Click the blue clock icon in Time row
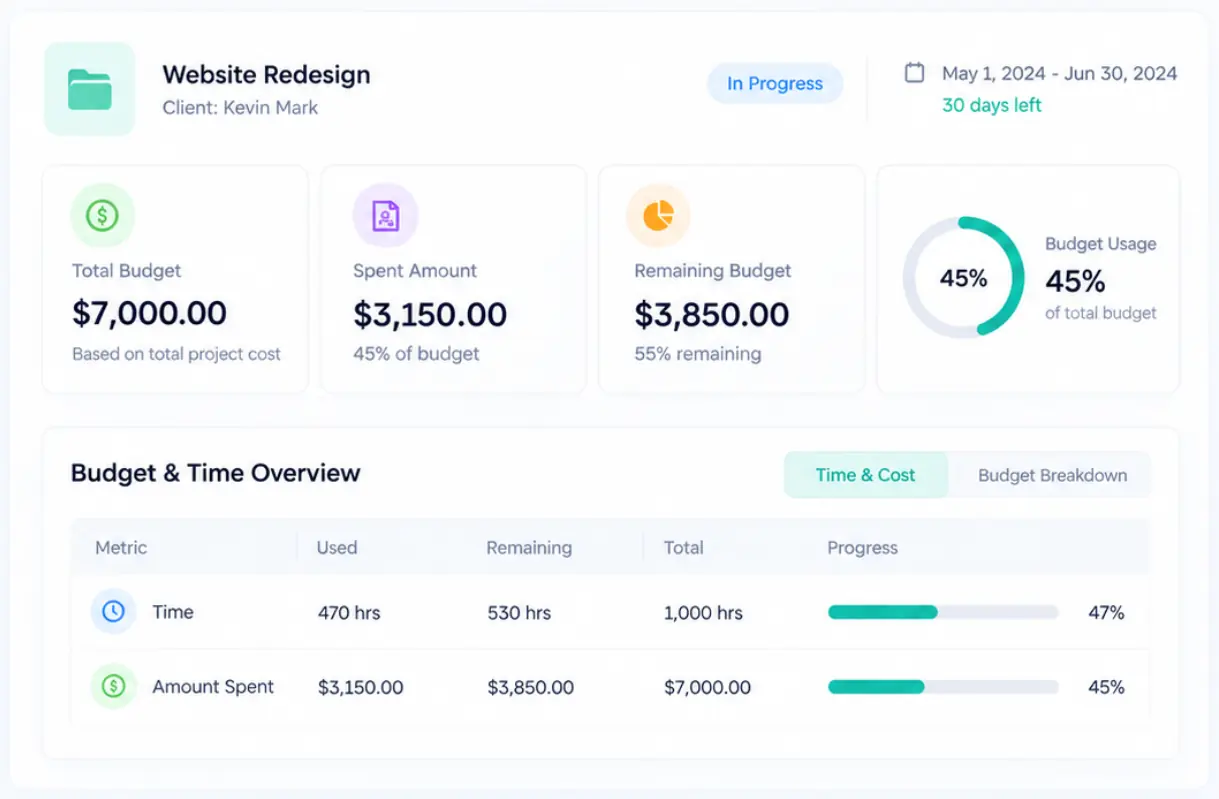 (x=114, y=611)
